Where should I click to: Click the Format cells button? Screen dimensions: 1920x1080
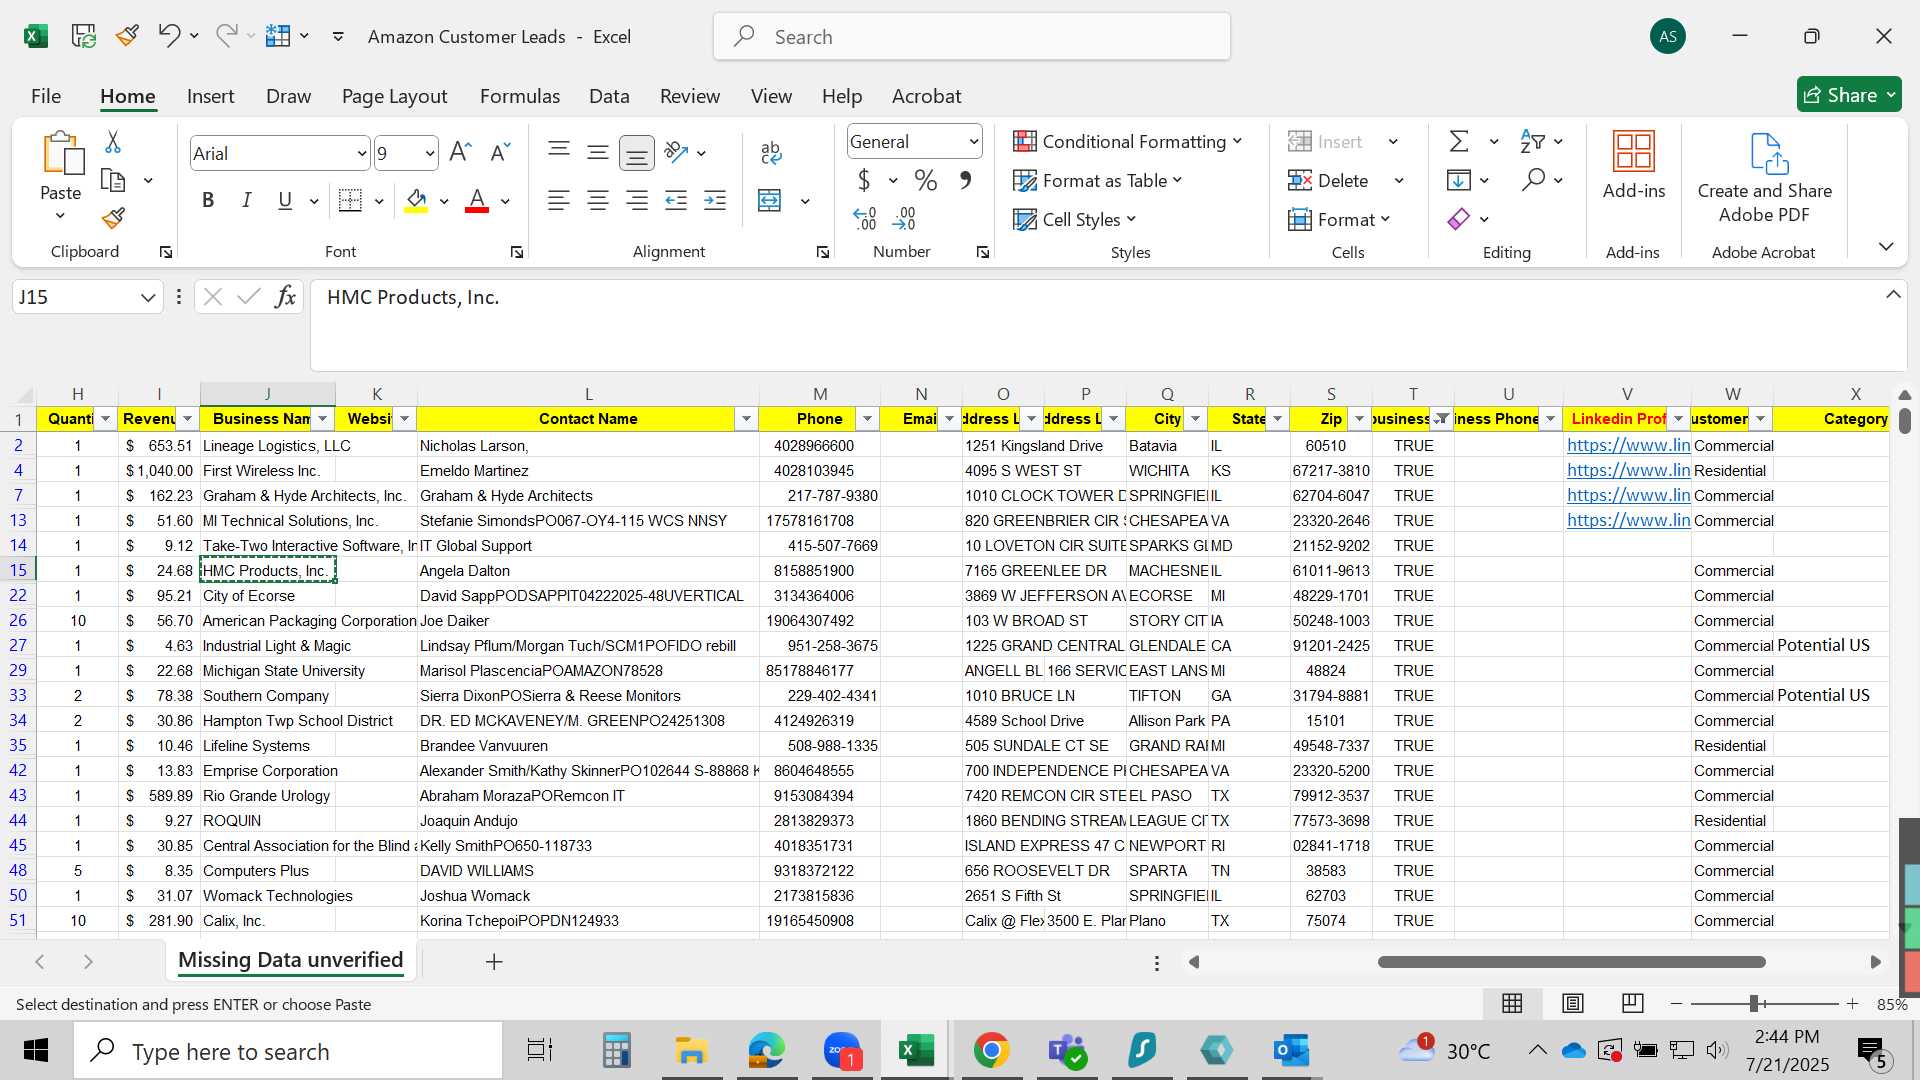[1339, 219]
